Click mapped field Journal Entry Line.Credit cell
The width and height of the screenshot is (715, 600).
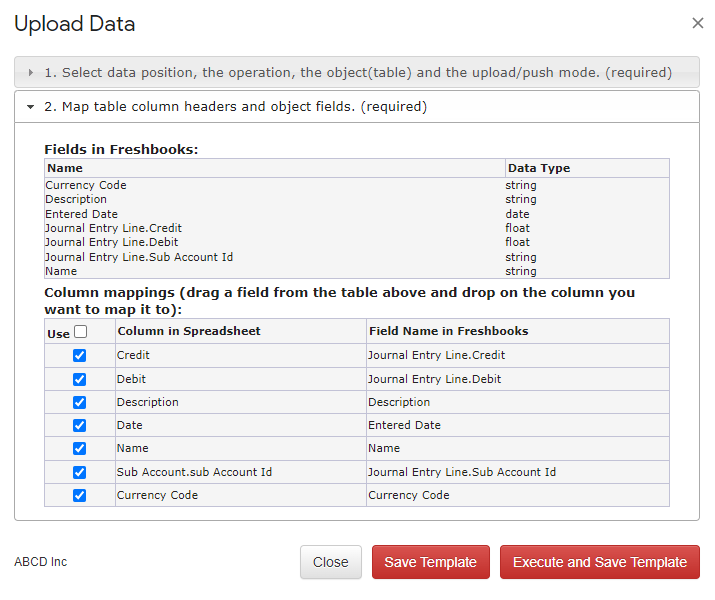click(x=518, y=355)
